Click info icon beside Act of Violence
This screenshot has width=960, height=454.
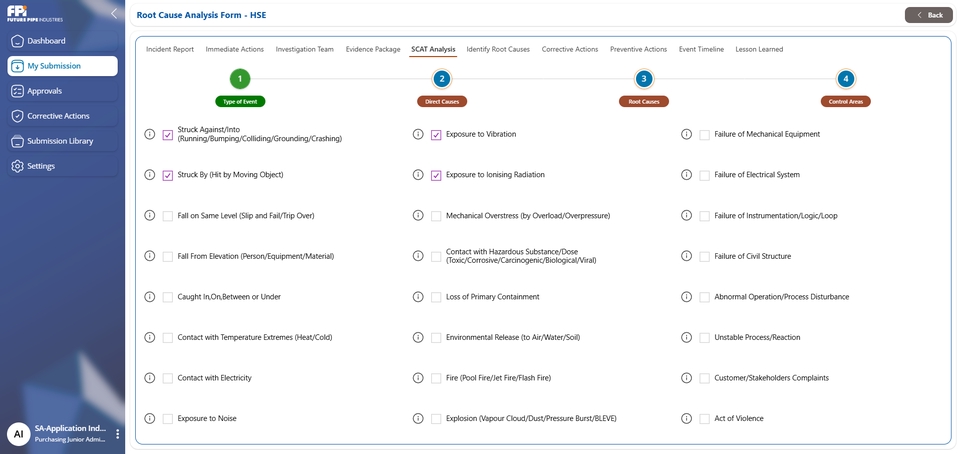[x=686, y=418]
